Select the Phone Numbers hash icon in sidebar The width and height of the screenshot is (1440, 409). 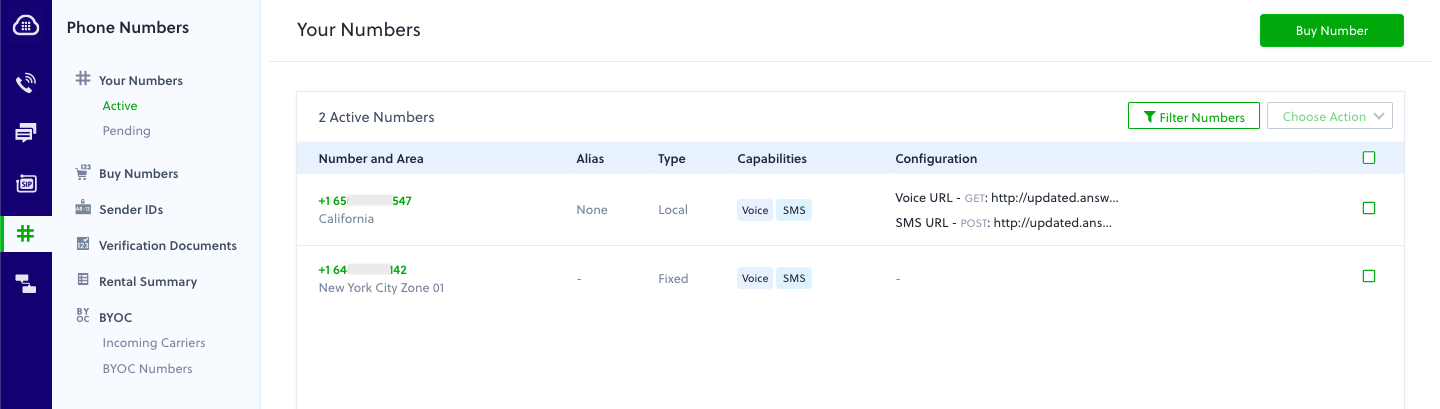coord(26,233)
